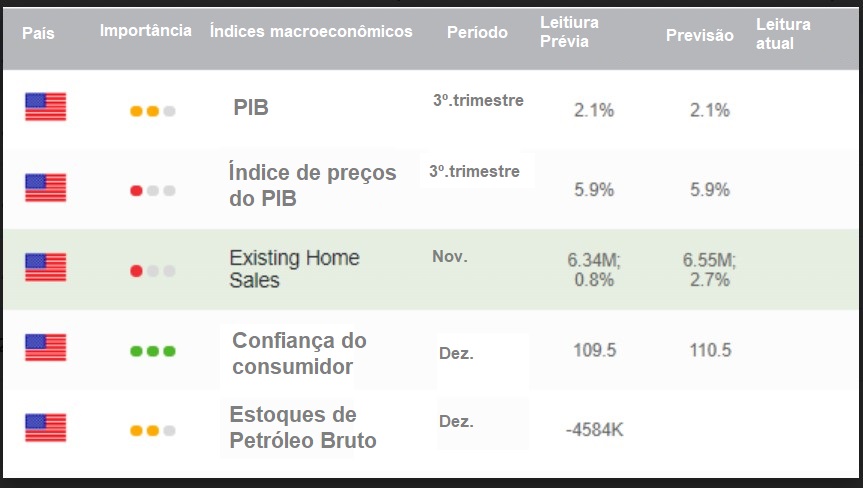
Task: Click the US flag beside Estoques de Petróleo Bruto
Action: 46,427
